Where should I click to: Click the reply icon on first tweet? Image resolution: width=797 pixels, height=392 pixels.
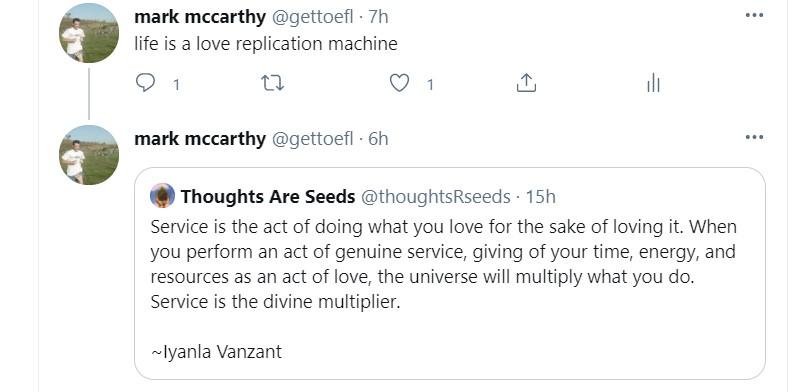(x=145, y=82)
